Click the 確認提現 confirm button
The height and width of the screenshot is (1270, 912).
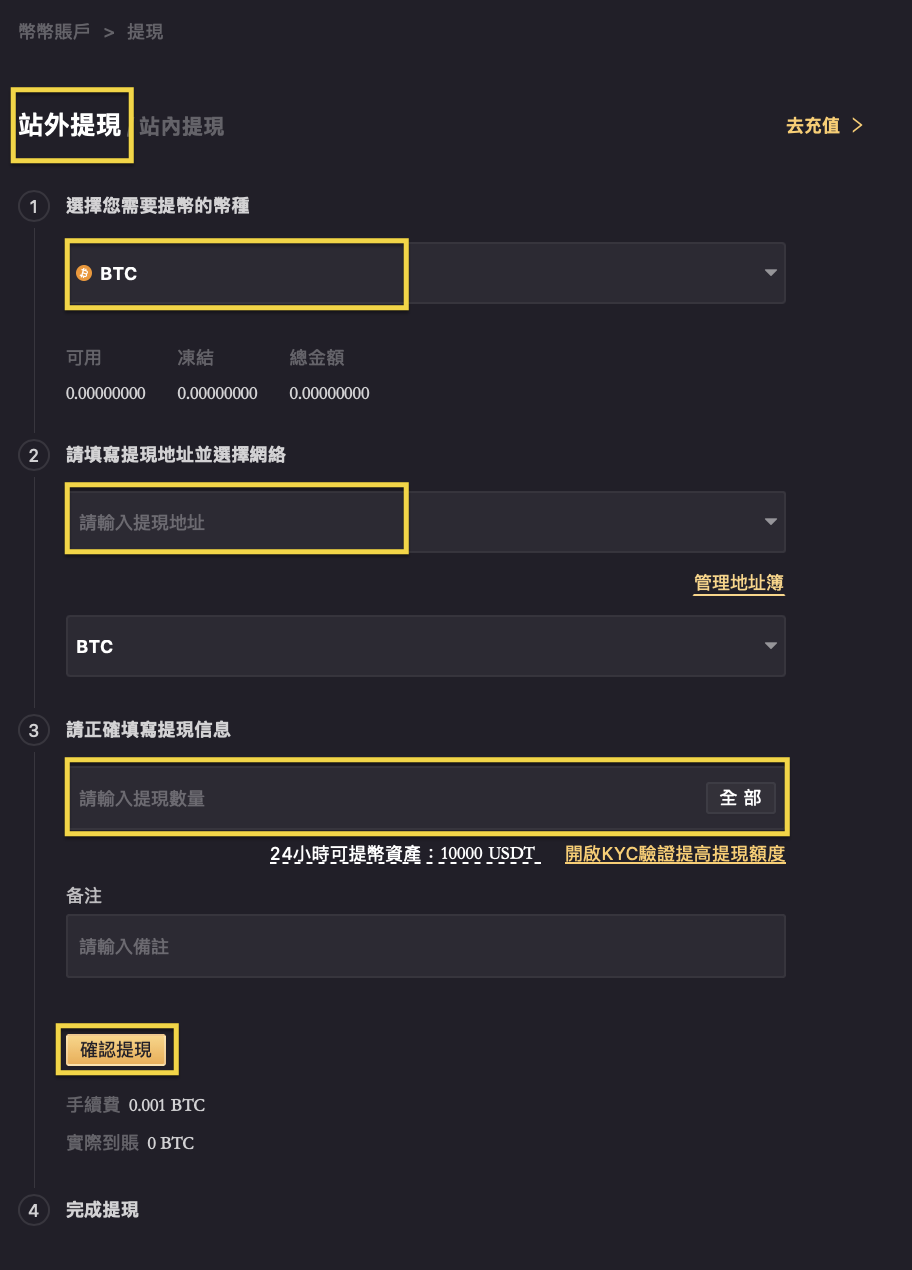(x=116, y=1049)
